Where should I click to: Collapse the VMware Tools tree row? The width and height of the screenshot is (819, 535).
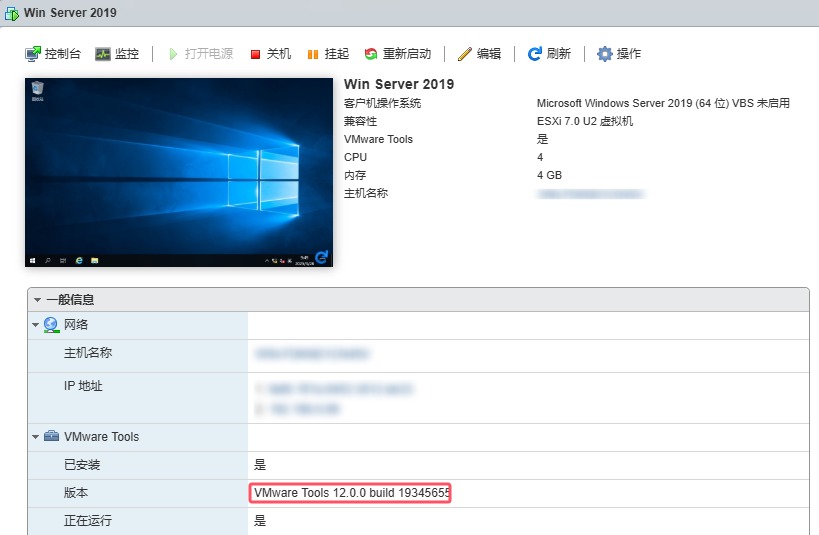pos(36,437)
